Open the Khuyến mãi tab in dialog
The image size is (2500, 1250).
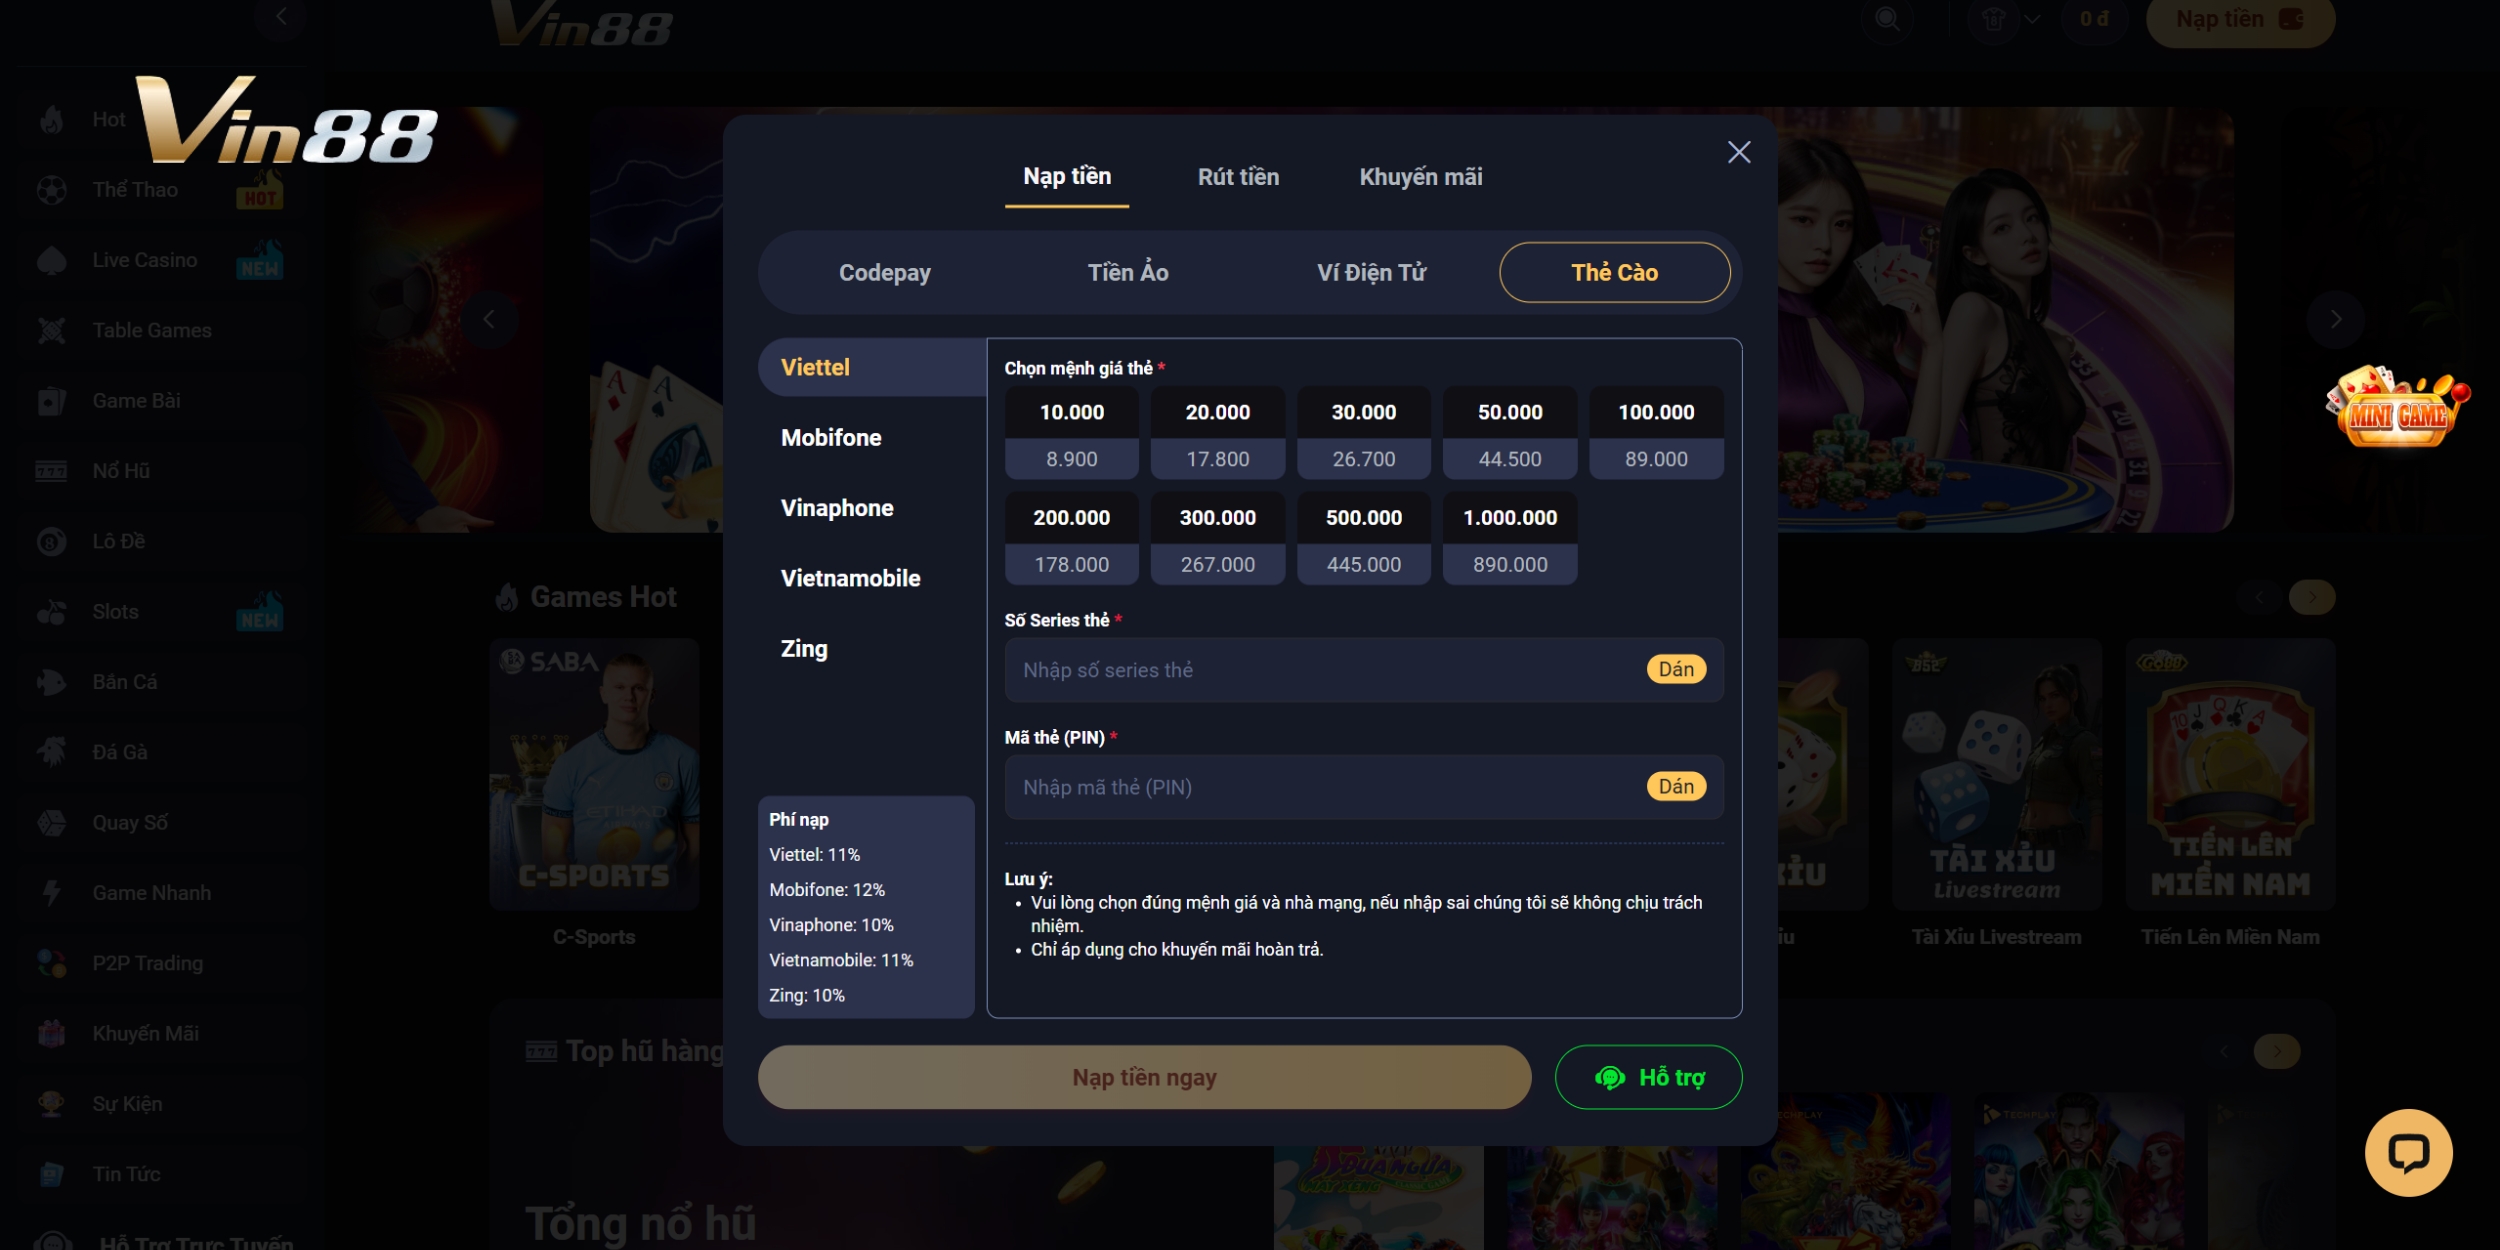click(1420, 177)
